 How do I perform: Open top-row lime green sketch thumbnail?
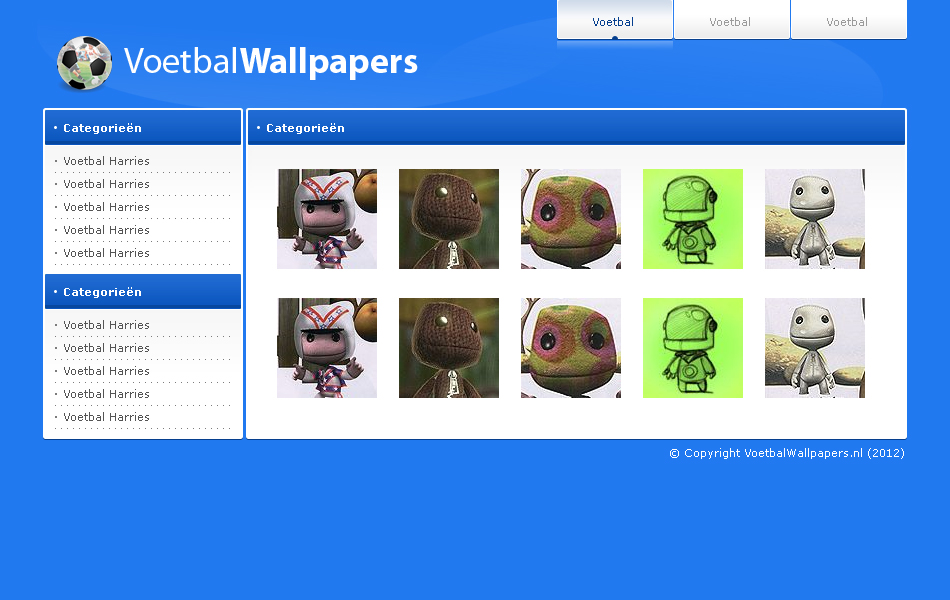(693, 219)
